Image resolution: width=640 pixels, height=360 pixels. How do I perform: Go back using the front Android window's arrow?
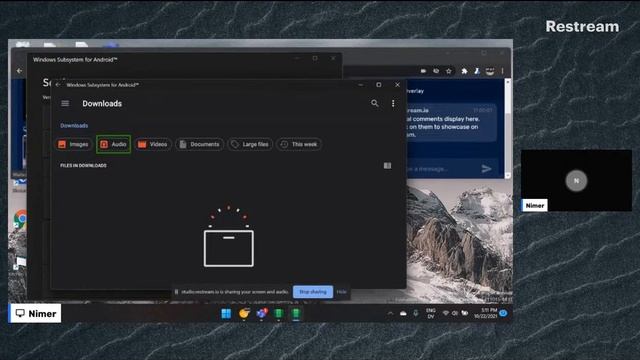[58, 85]
